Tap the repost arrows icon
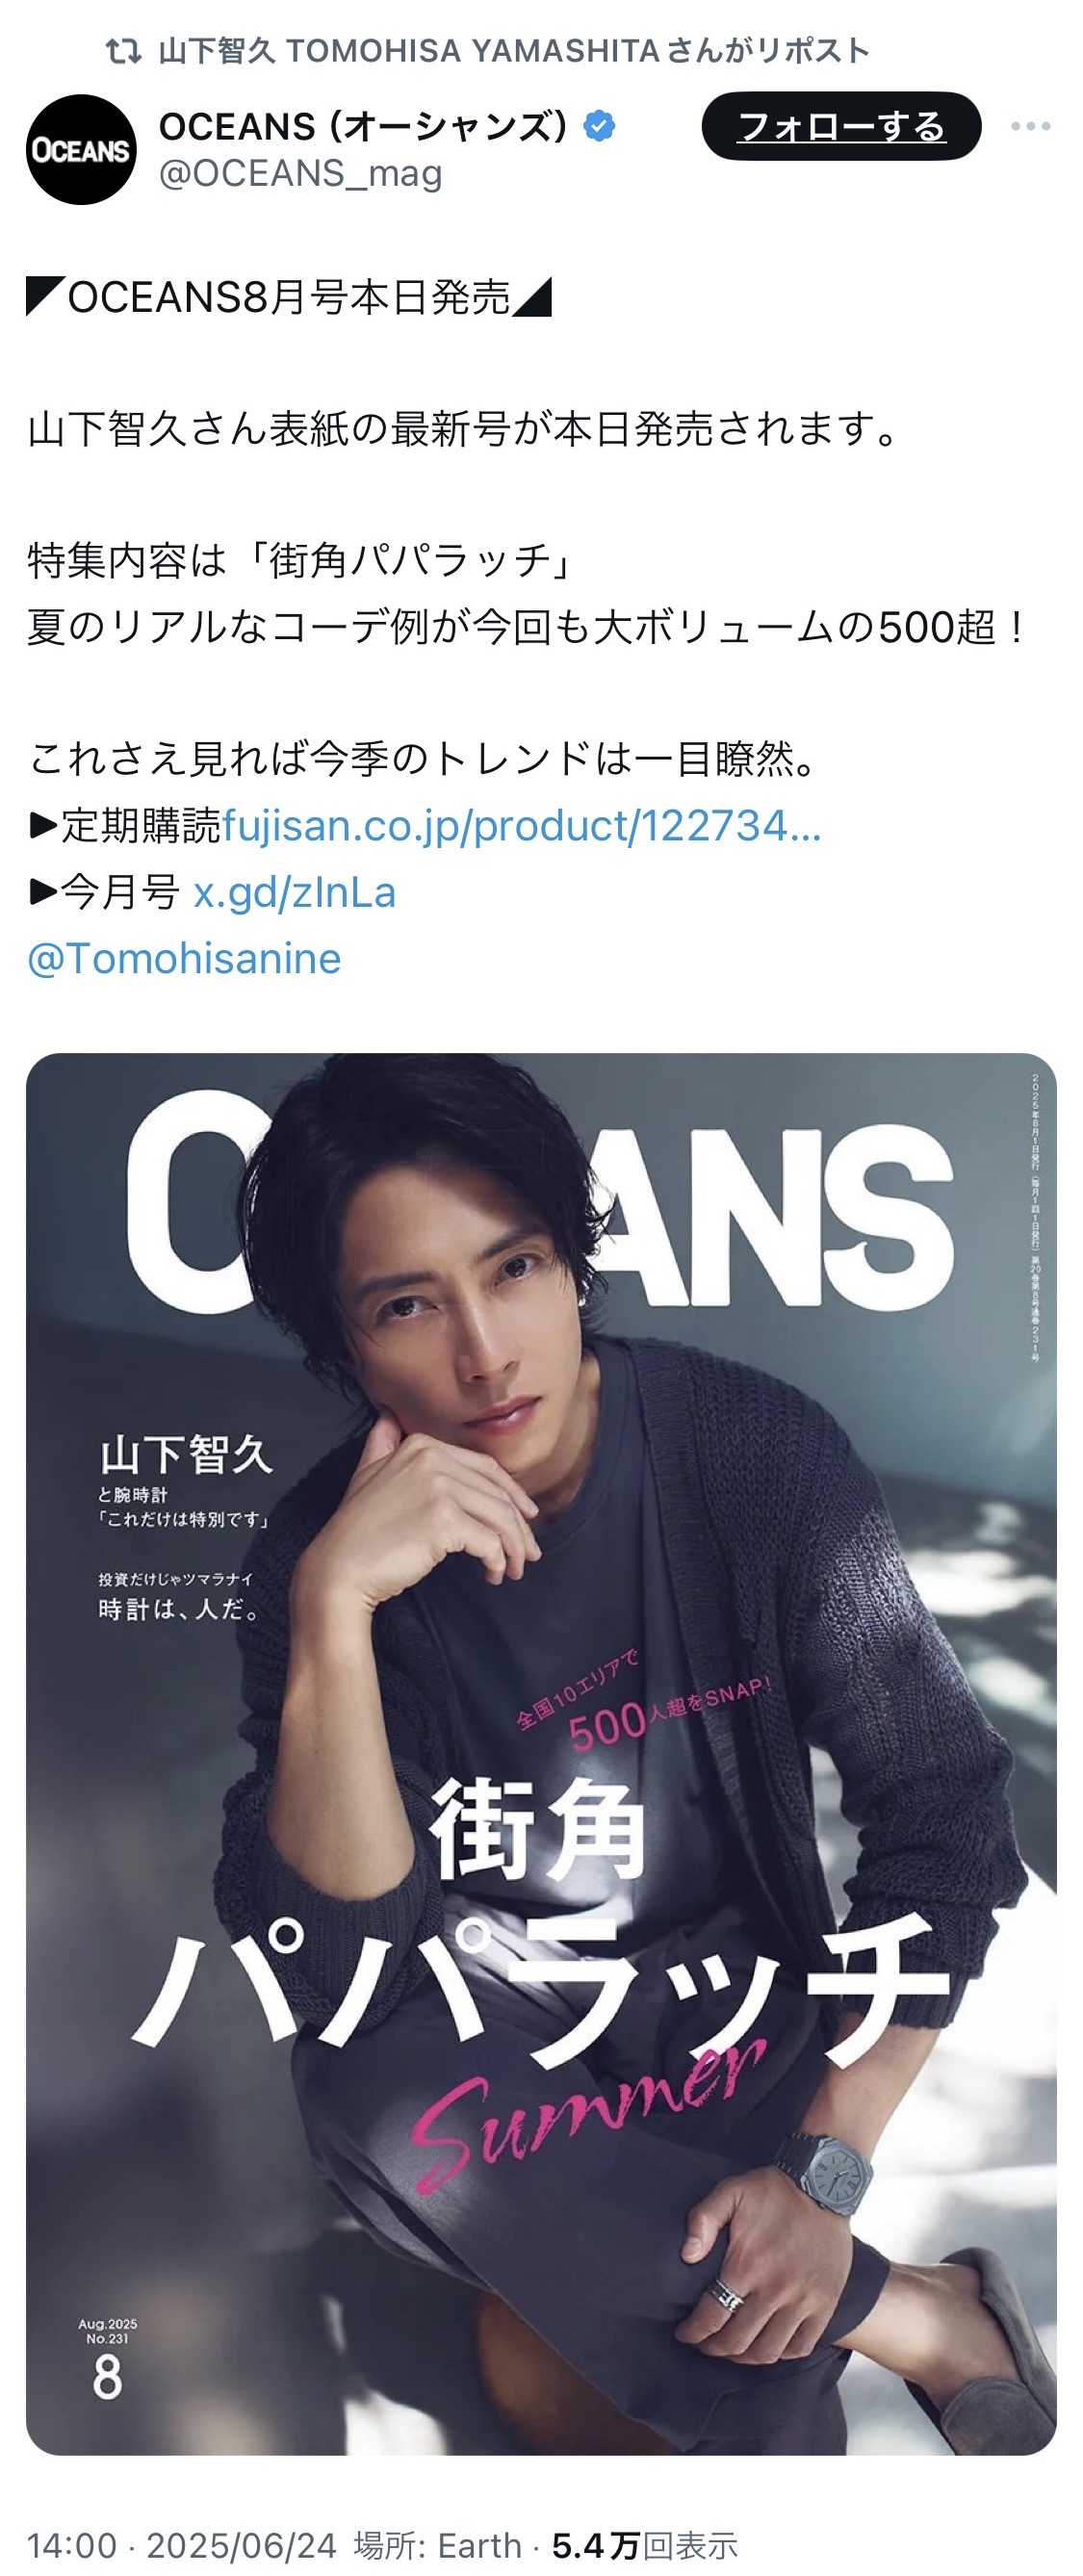1083x2576 pixels. click(124, 50)
